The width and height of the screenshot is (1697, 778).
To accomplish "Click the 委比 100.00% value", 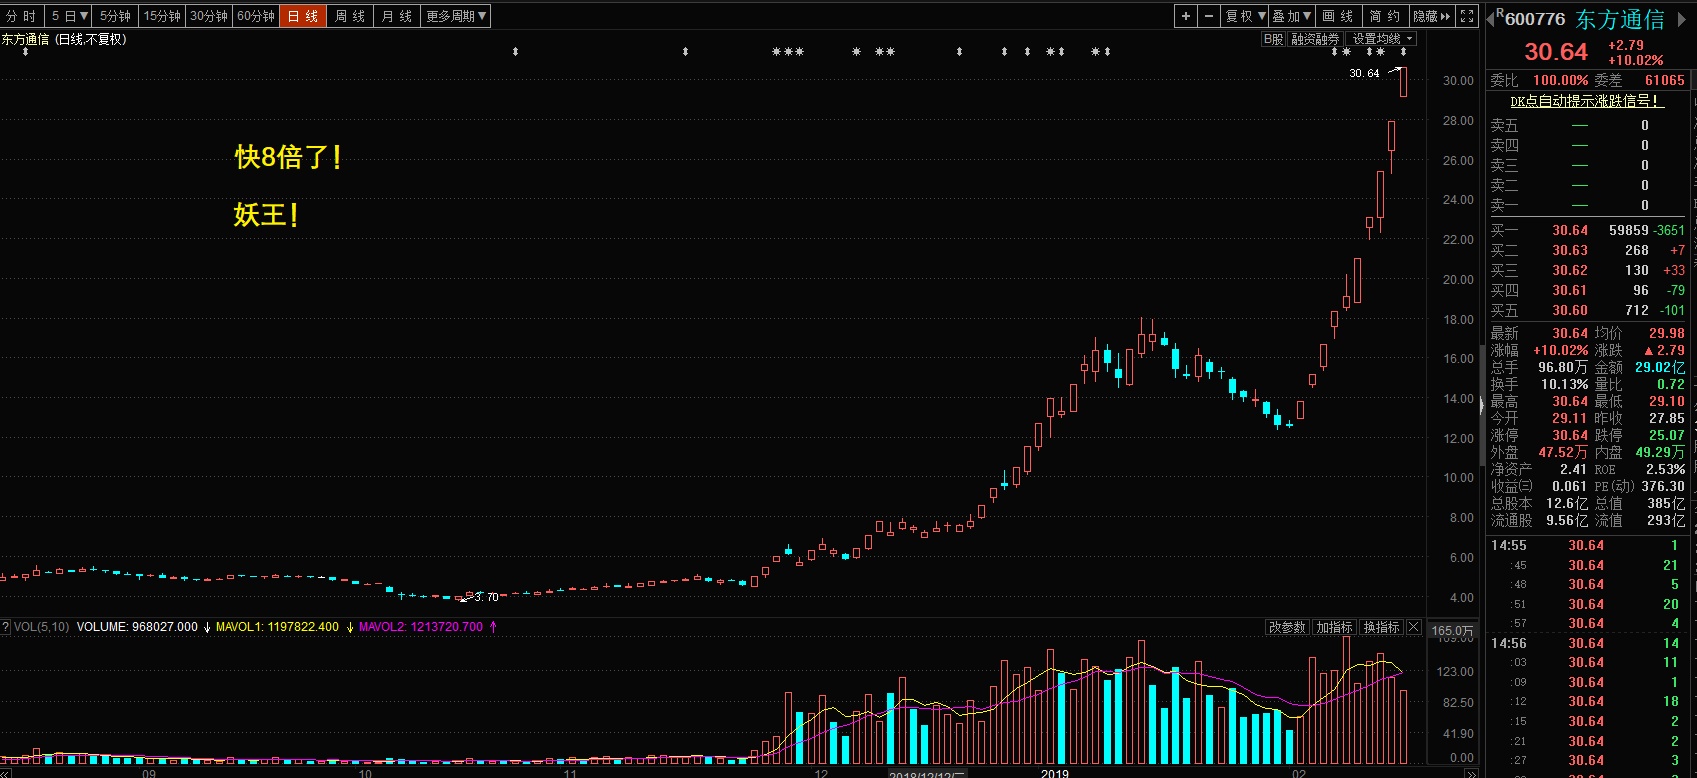I will pyautogui.click(x=1561, y=80).
